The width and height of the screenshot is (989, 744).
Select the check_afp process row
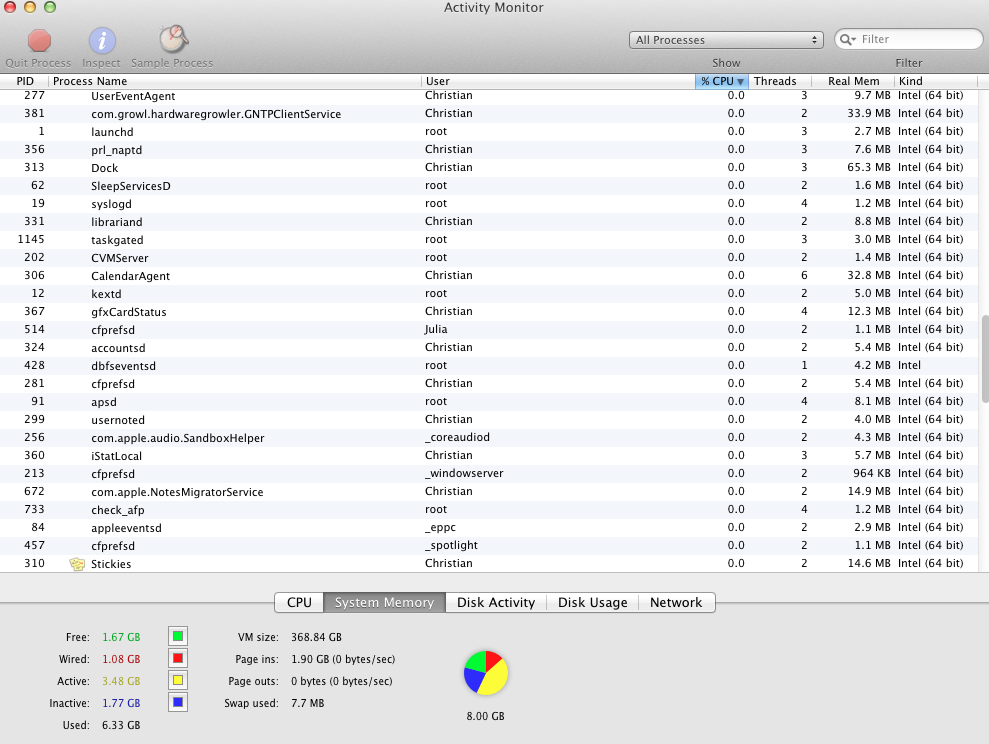coord(489,509)
